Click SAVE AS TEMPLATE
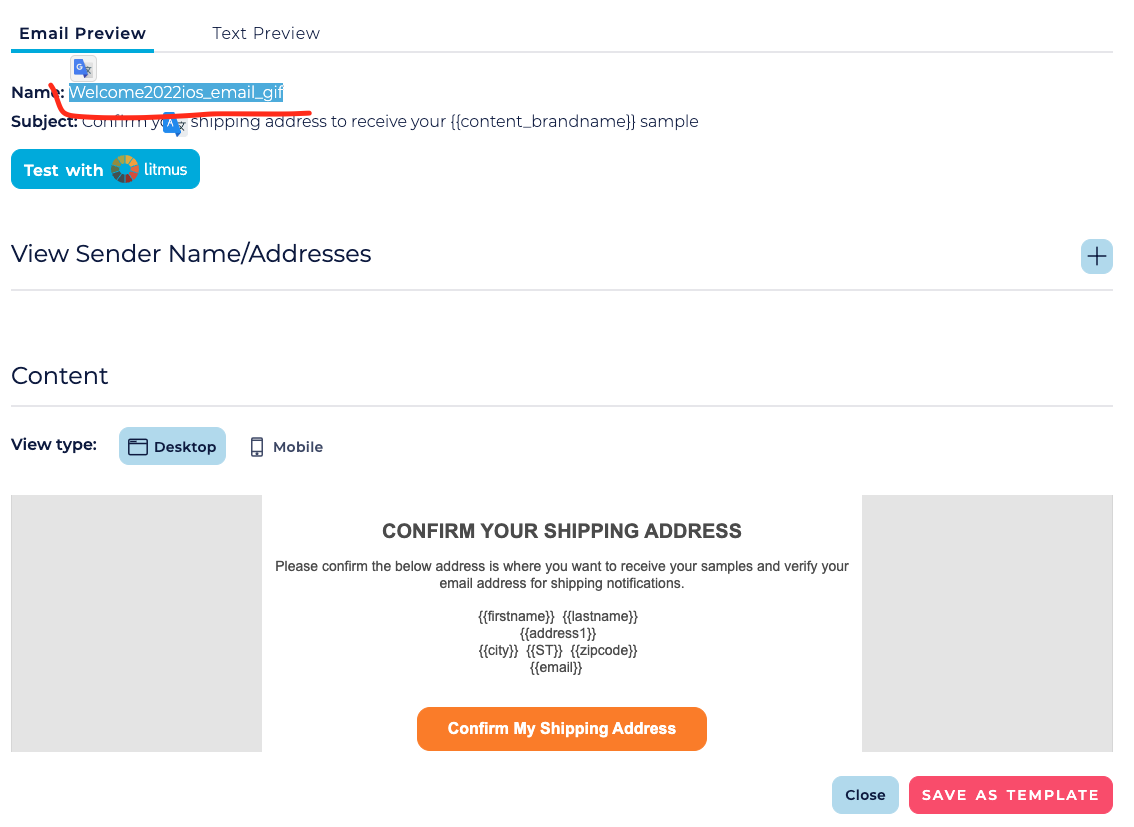This screenshot has height=827, width=1134. click(1010, 794)
